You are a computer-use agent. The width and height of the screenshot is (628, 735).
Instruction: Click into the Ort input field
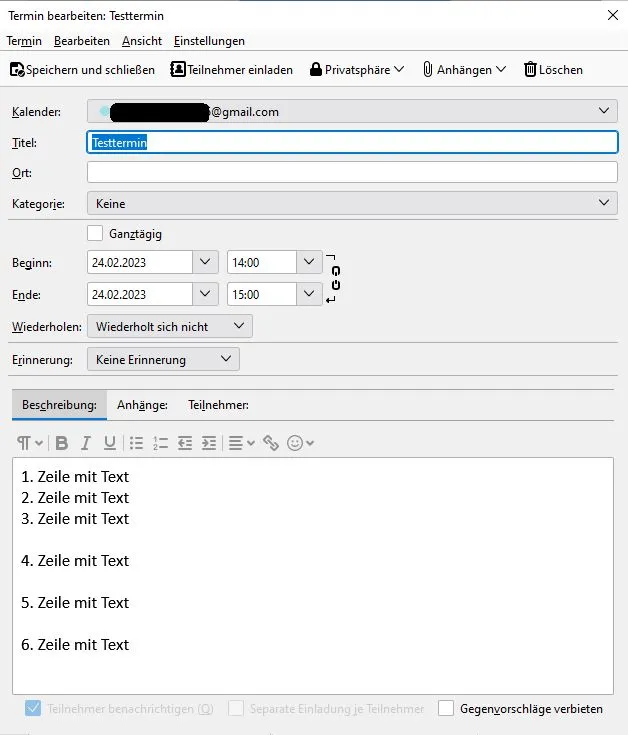click(x=352, y=172)
